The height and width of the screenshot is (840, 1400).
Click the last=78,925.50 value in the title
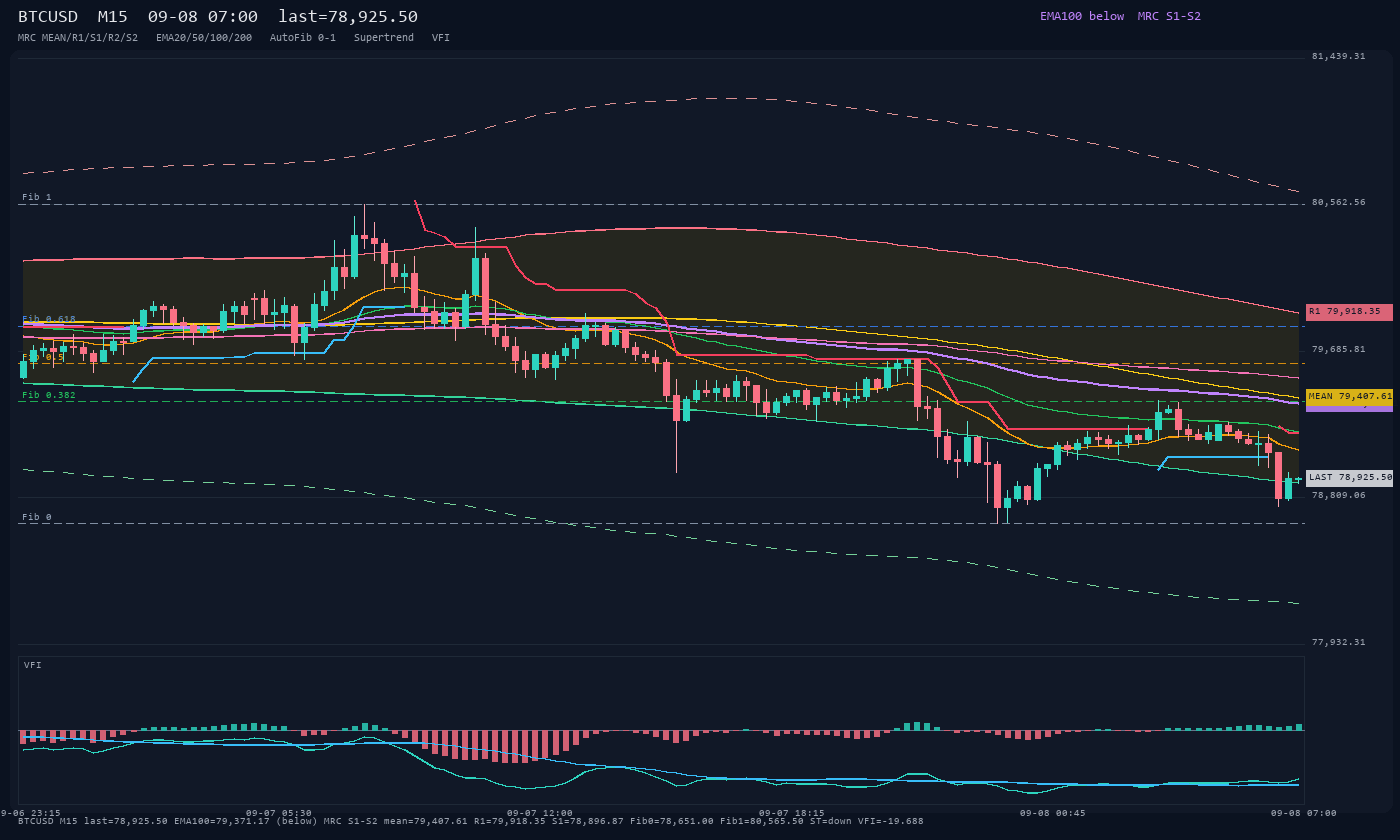[348, 17]
